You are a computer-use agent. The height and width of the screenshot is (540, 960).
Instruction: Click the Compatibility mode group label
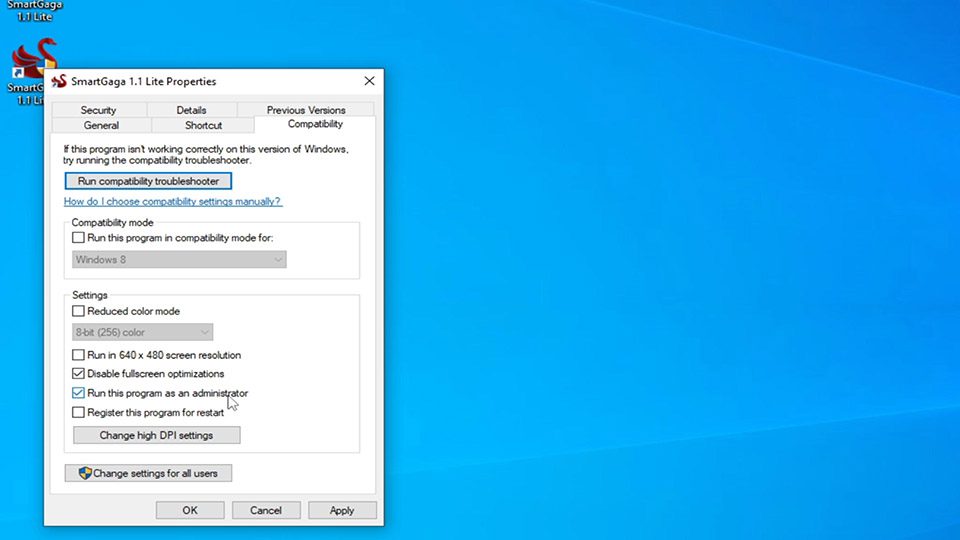113,222
